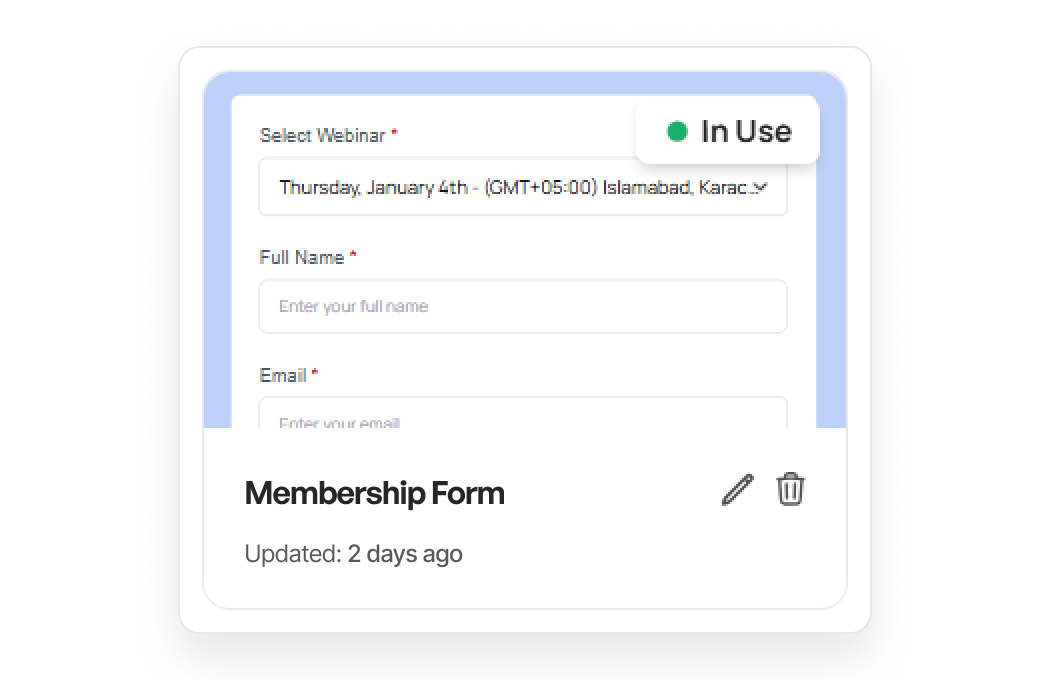The image size is (1048, 680).
Task: Click the green status dot
Action: (677, 131)
